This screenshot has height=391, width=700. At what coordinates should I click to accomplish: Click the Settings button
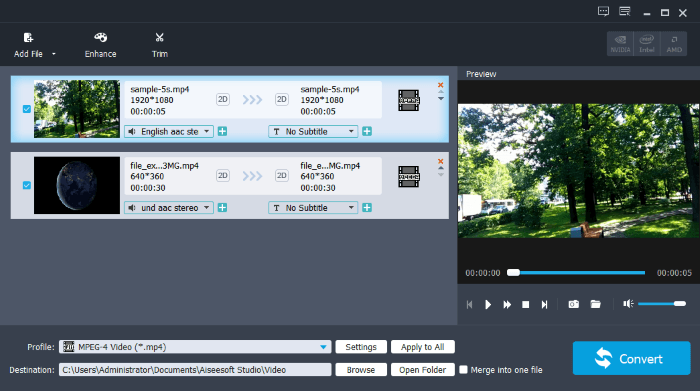361,347
